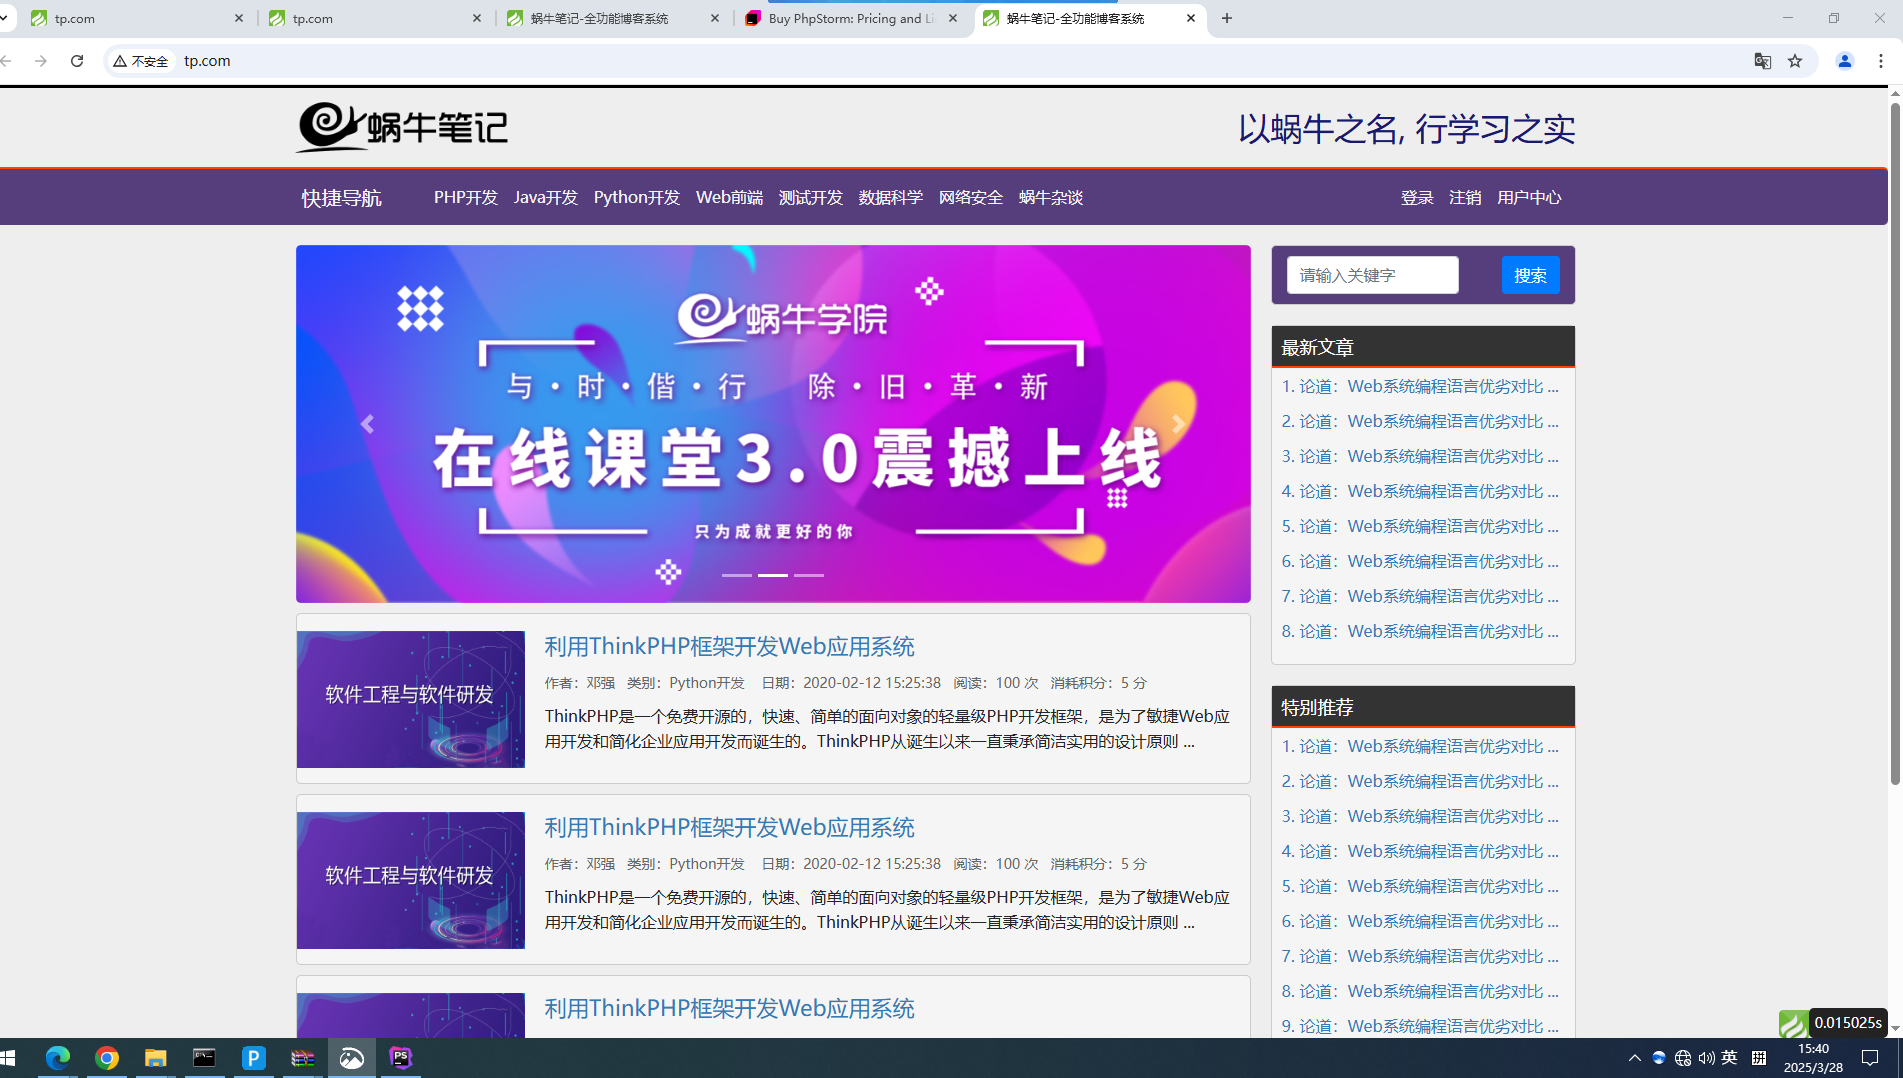Select the third carousel indicator dash
This screenshot has height=1078, width=1903.
click(x=809, y=575)
